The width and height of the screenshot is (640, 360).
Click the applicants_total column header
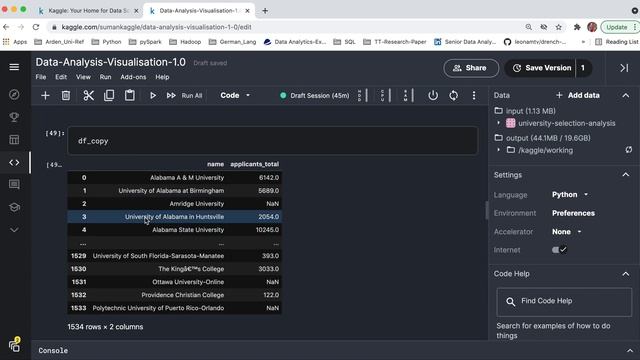[x=255, y=164]
